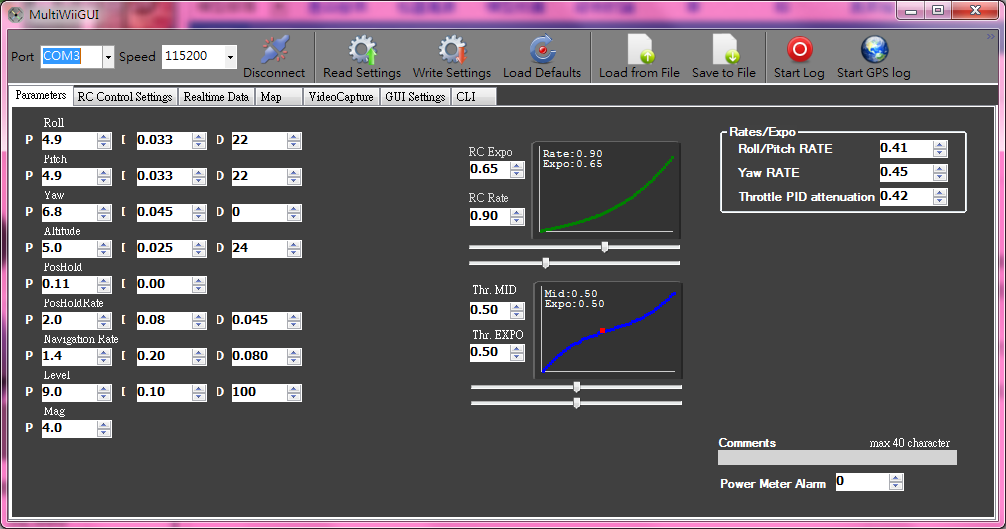This screenshot has width=1006, height=529.
Task: Switch to RC Control Settings tab
Action: click(x=125, y=97)
